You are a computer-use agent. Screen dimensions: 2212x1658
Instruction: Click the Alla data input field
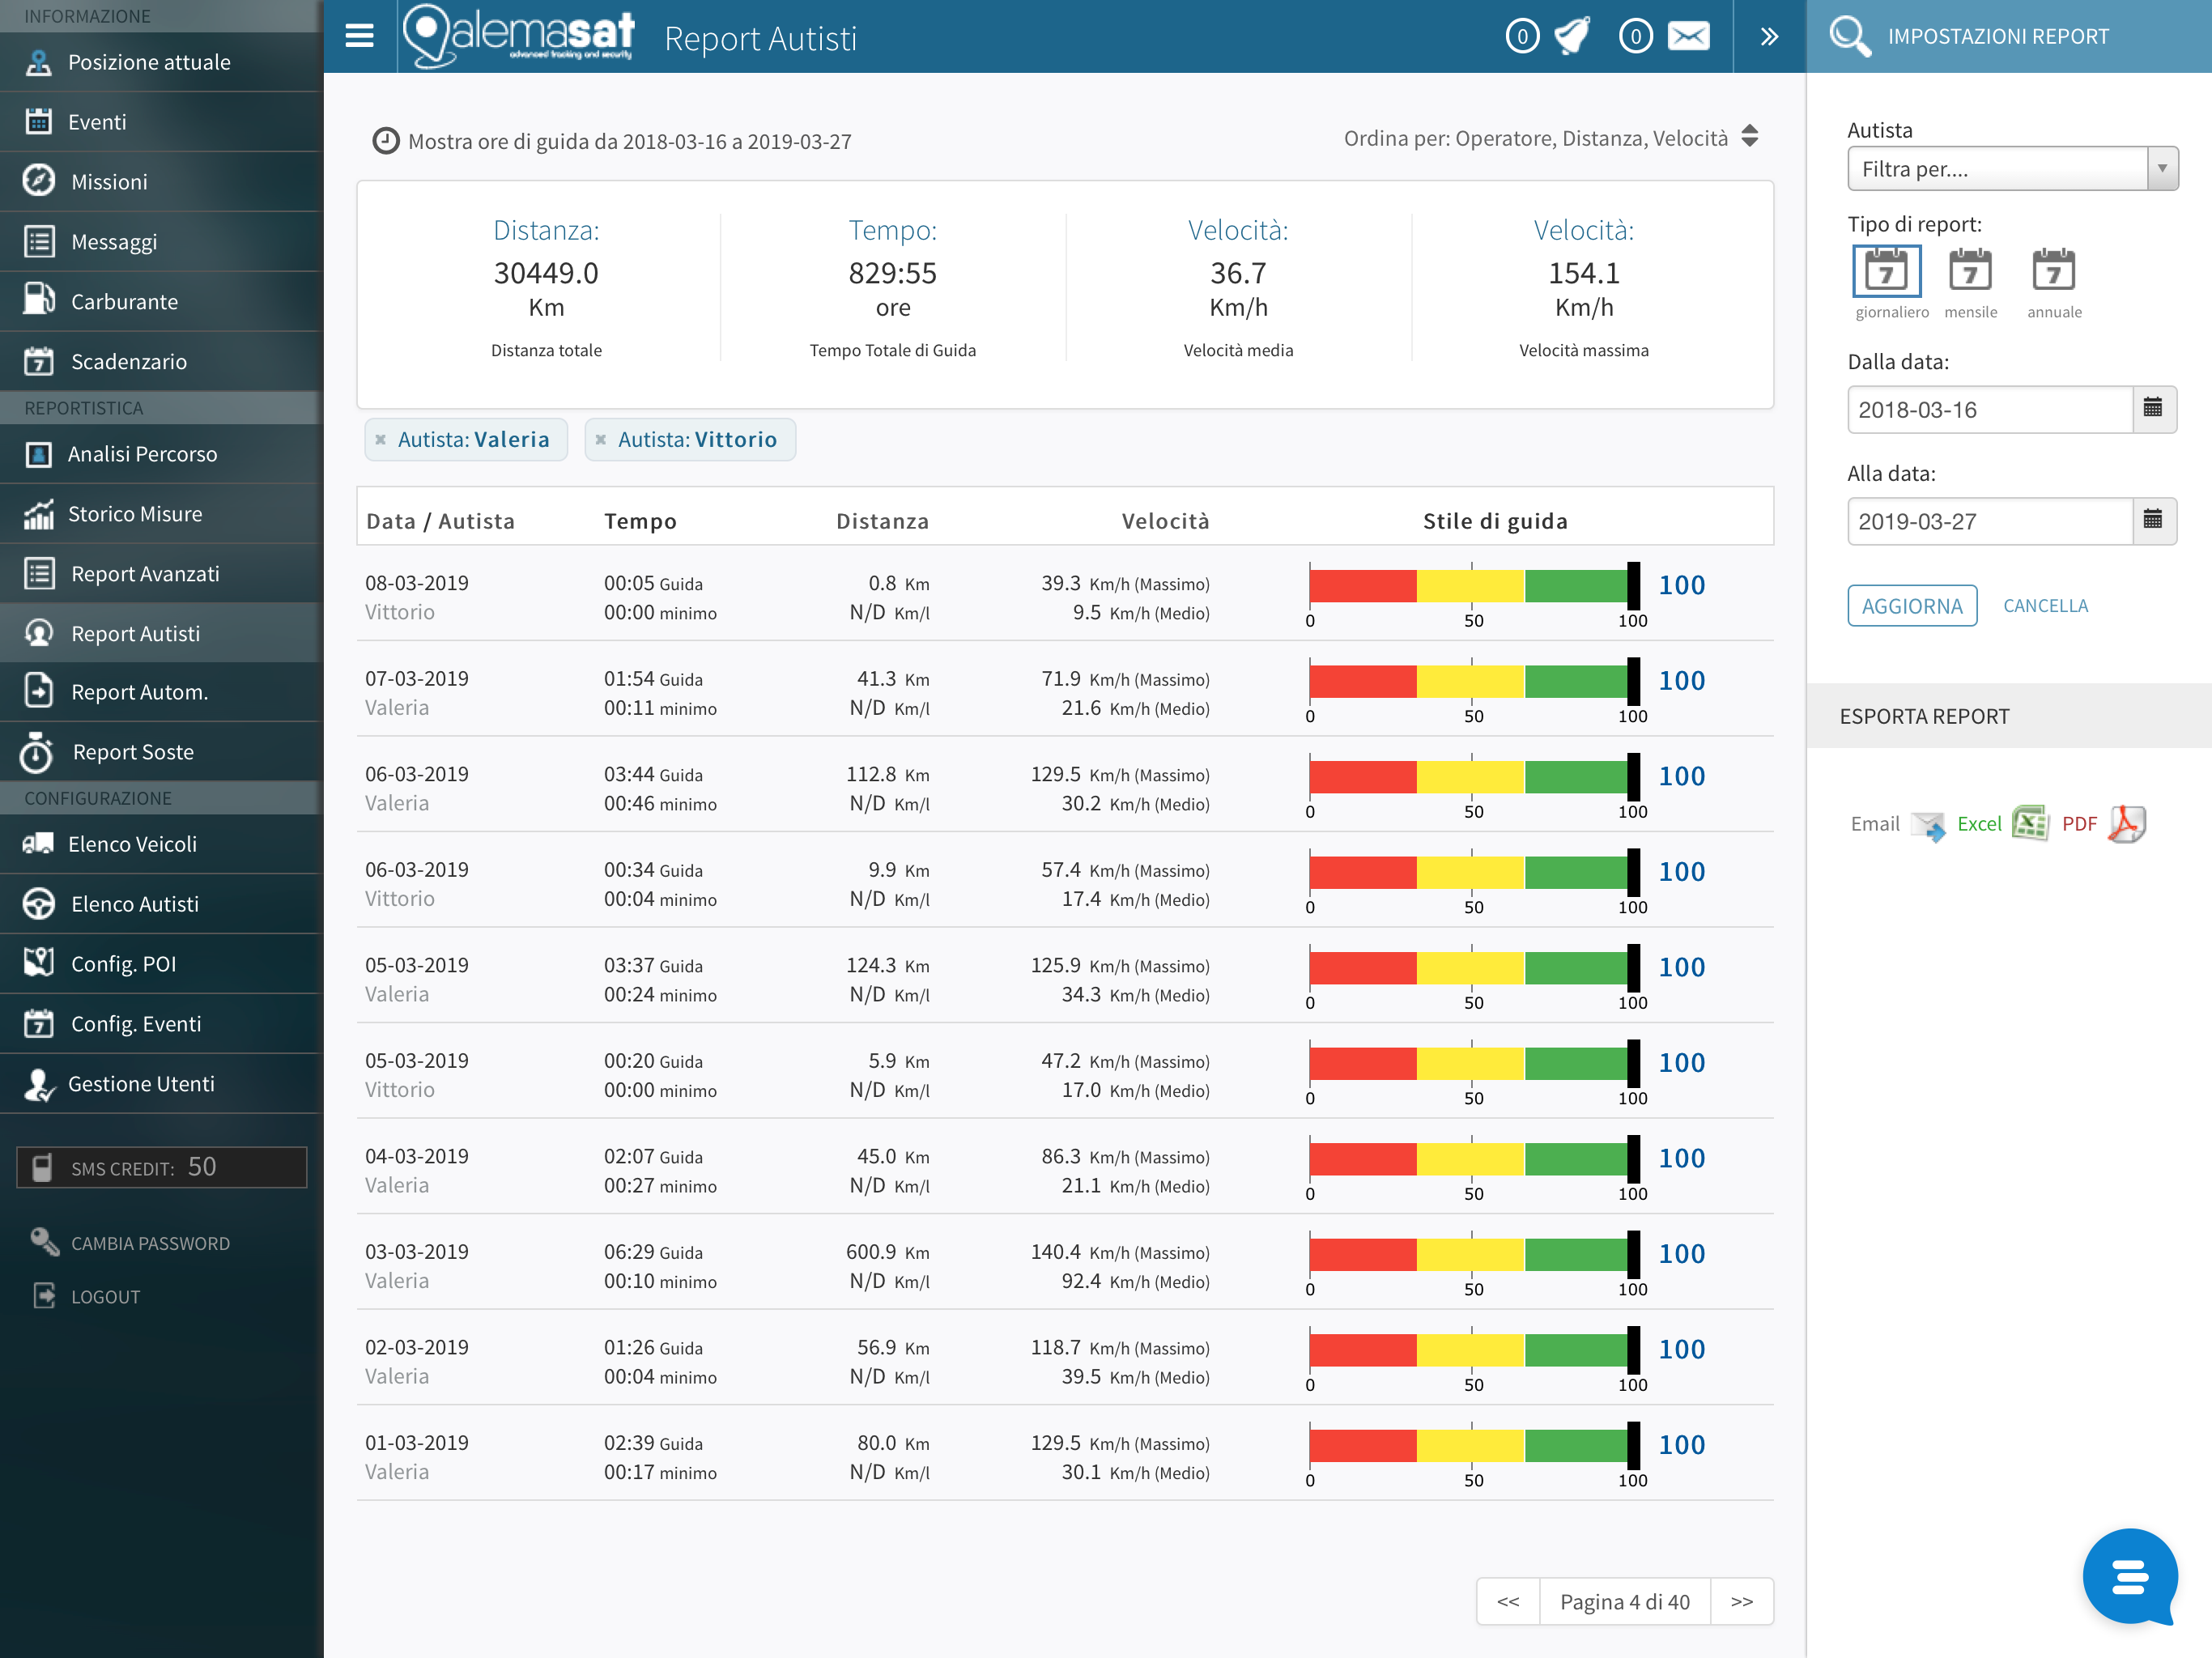tap(1990, 522)
